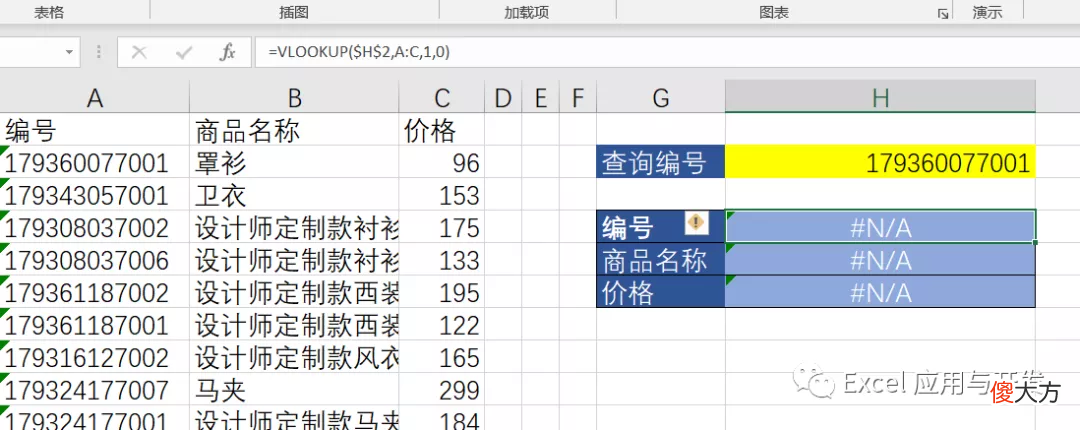Select #N/A result next to 价格
Screen dimensions: 1080x430
coord(880,292)
